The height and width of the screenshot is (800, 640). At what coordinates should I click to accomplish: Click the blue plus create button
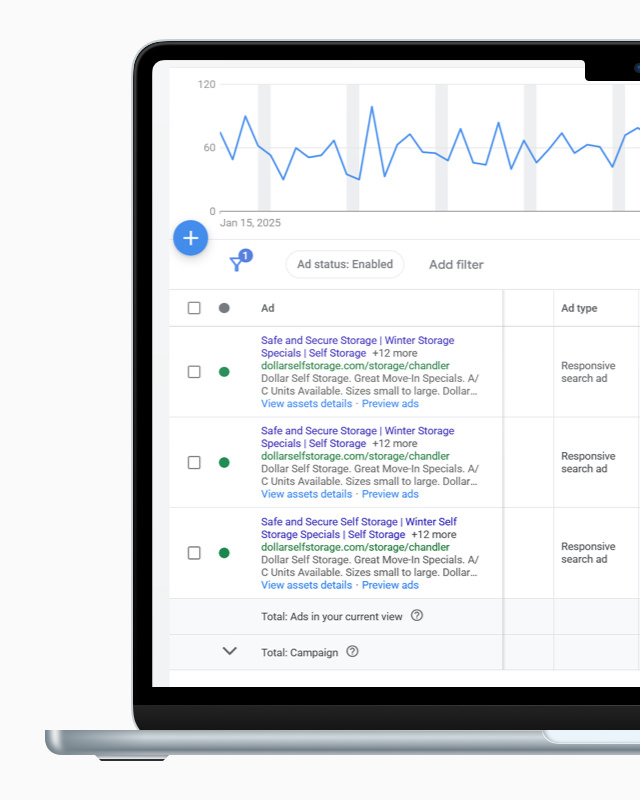pos(190,238)
